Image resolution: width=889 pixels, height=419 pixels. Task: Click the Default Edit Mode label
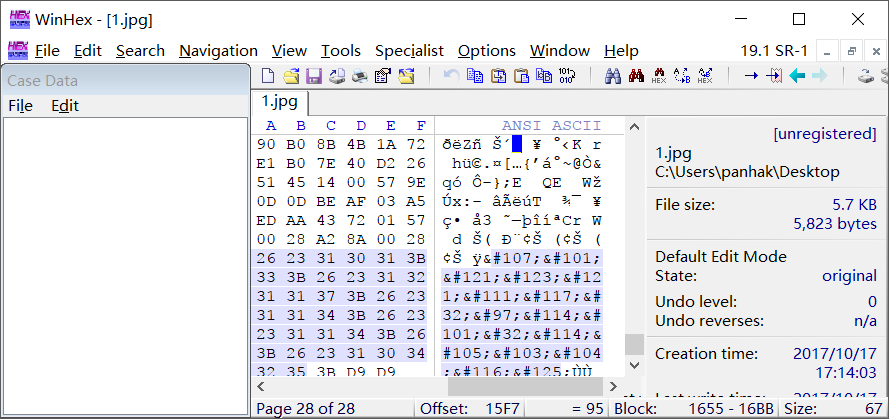pyautogui.click(x=721, y=257)
